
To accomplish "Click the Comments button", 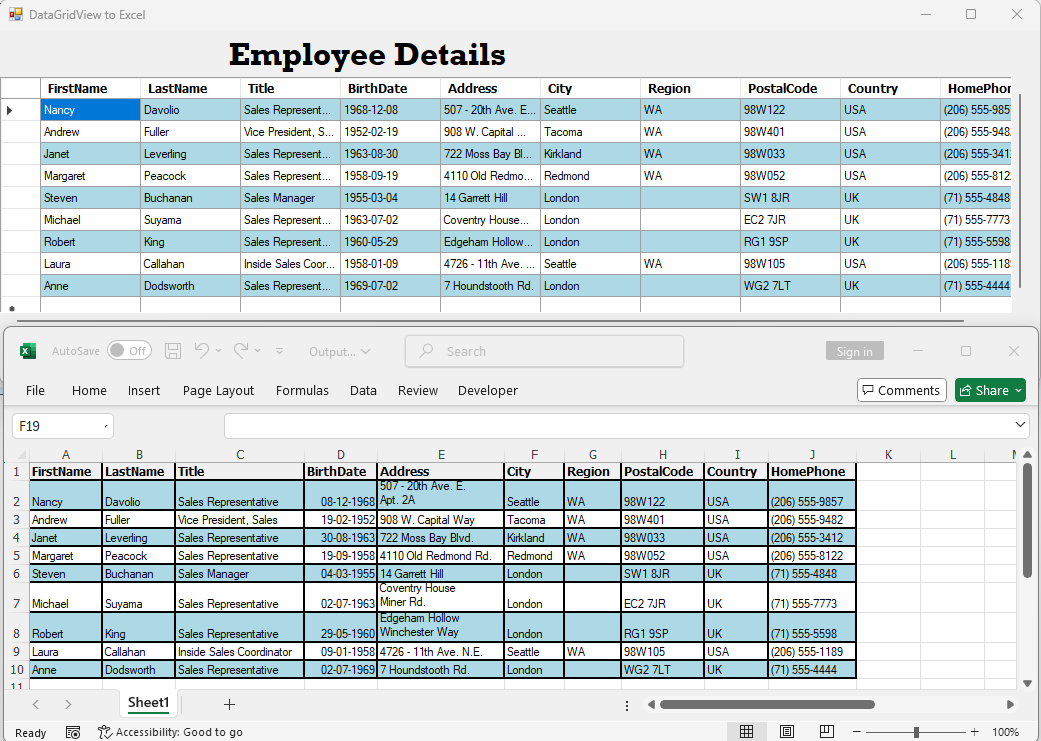I will [x=901, y=390].
